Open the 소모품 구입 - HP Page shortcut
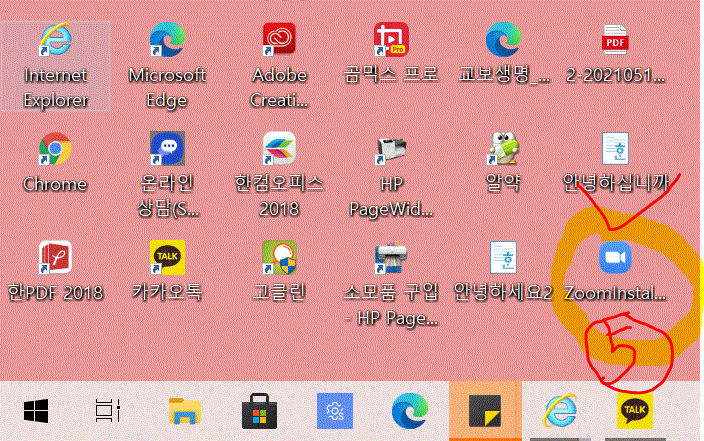This screenshot has height=441, width=704. pos(391,284)
